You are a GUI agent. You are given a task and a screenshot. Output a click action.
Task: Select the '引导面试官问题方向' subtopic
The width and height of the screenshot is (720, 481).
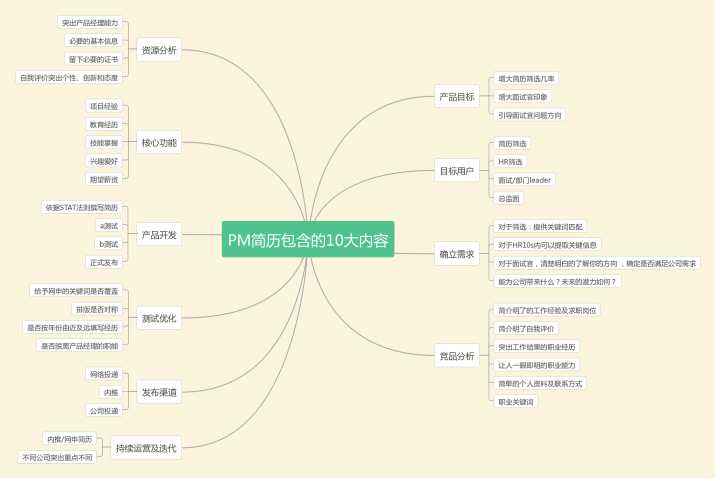point(529,115)
